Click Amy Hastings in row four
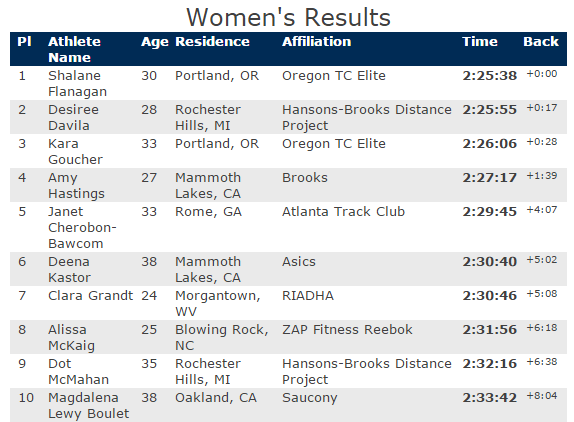 click(76, 186)
